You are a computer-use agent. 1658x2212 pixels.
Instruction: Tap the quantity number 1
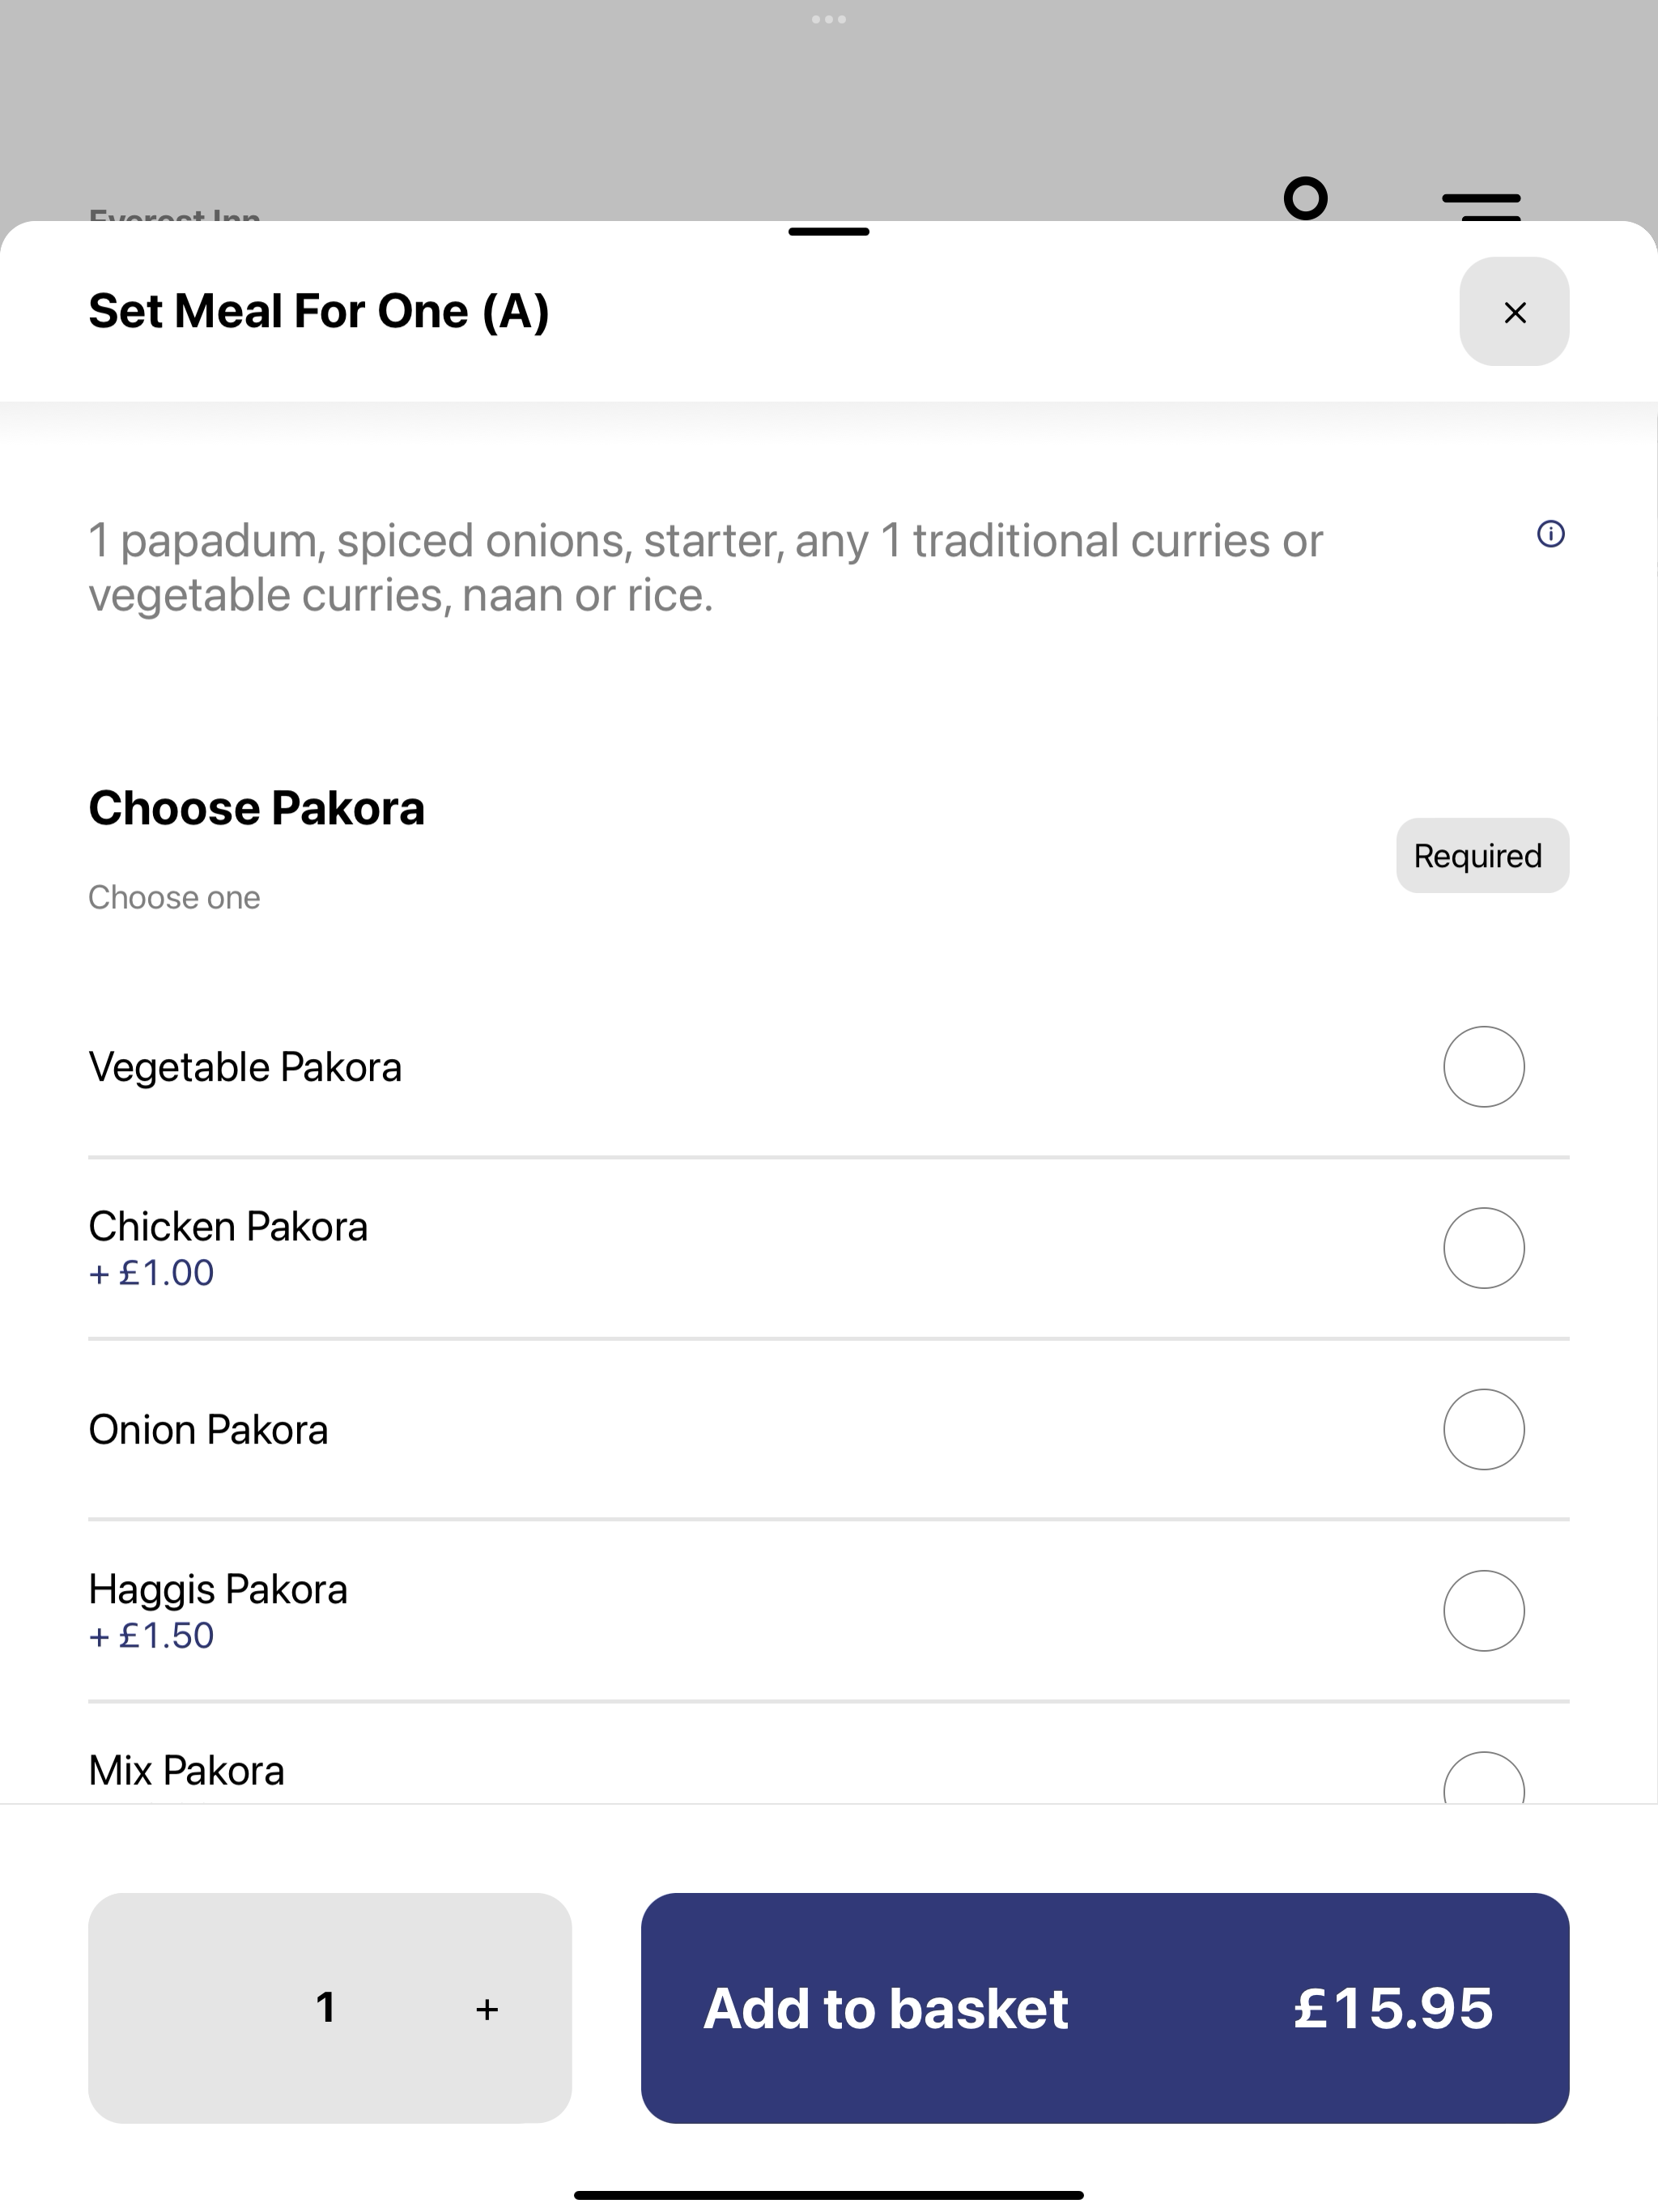[x=325, y=2008]
